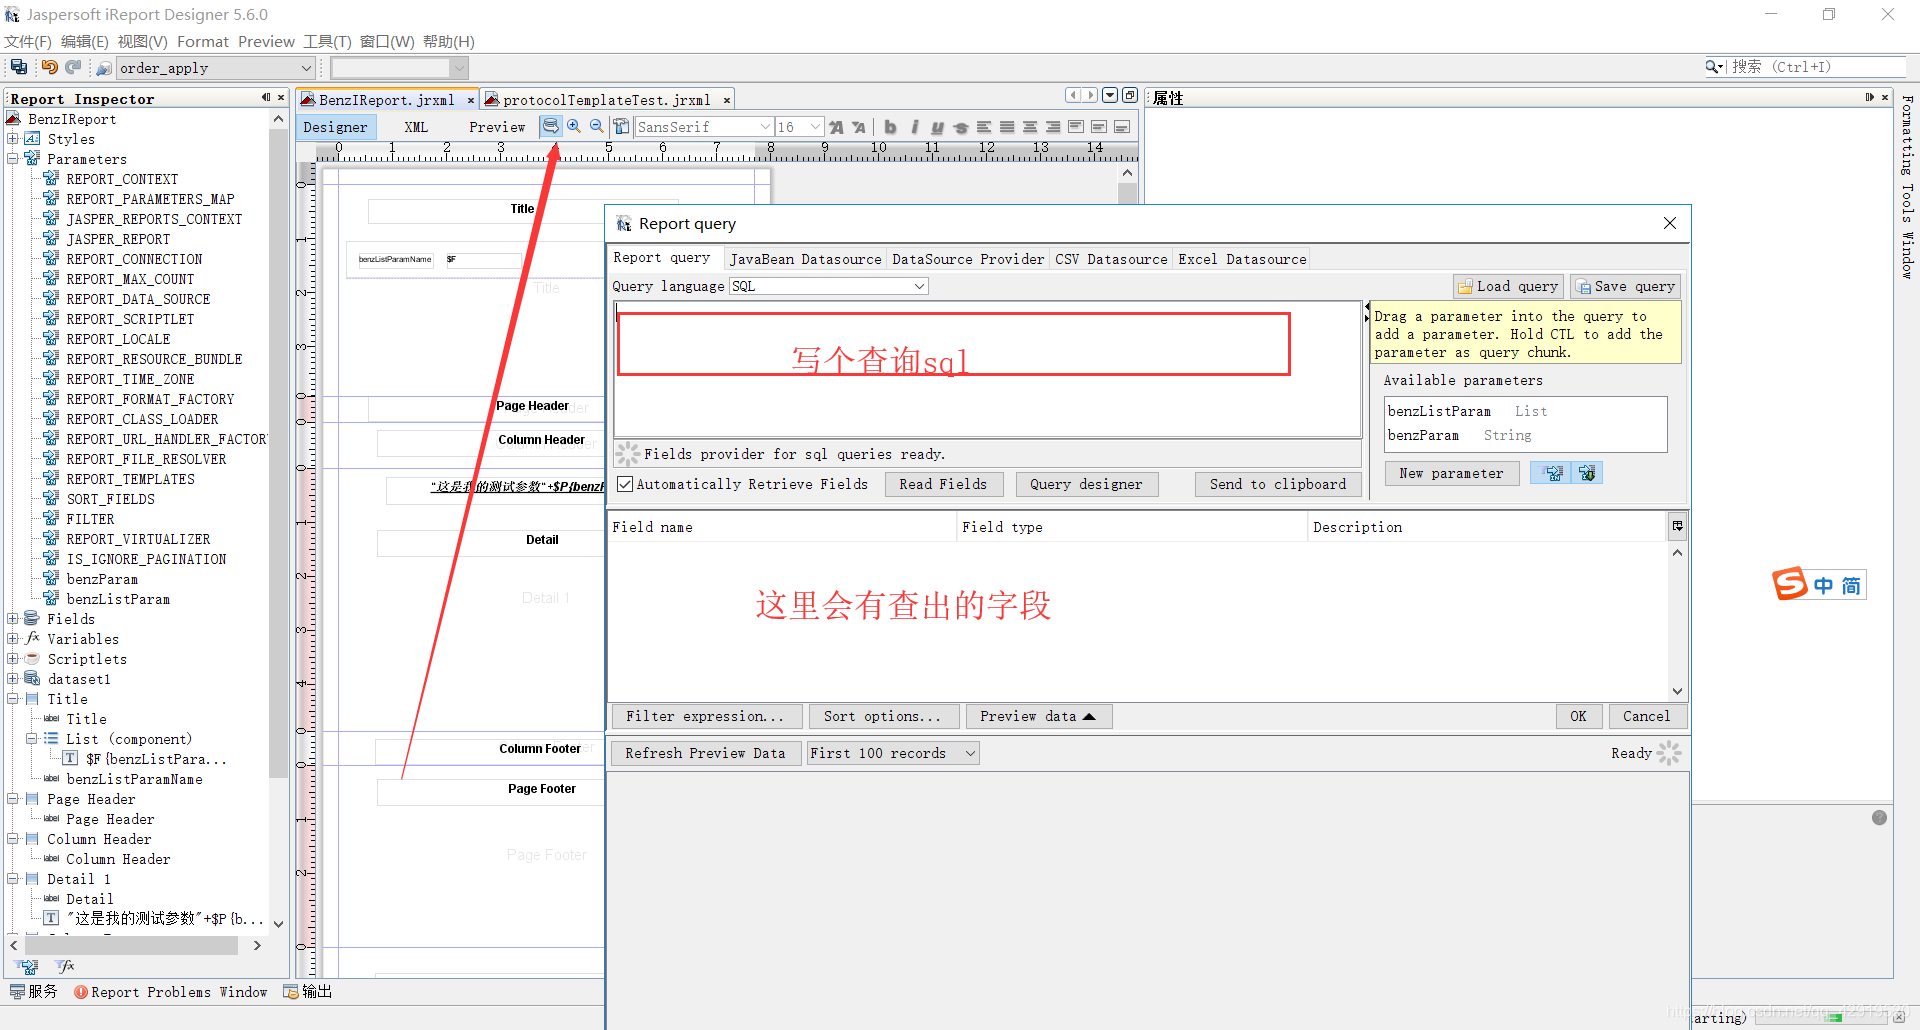Click the Query designer button
The width and height of the screenshot is (1920, 1030).
pos(1086,484)
